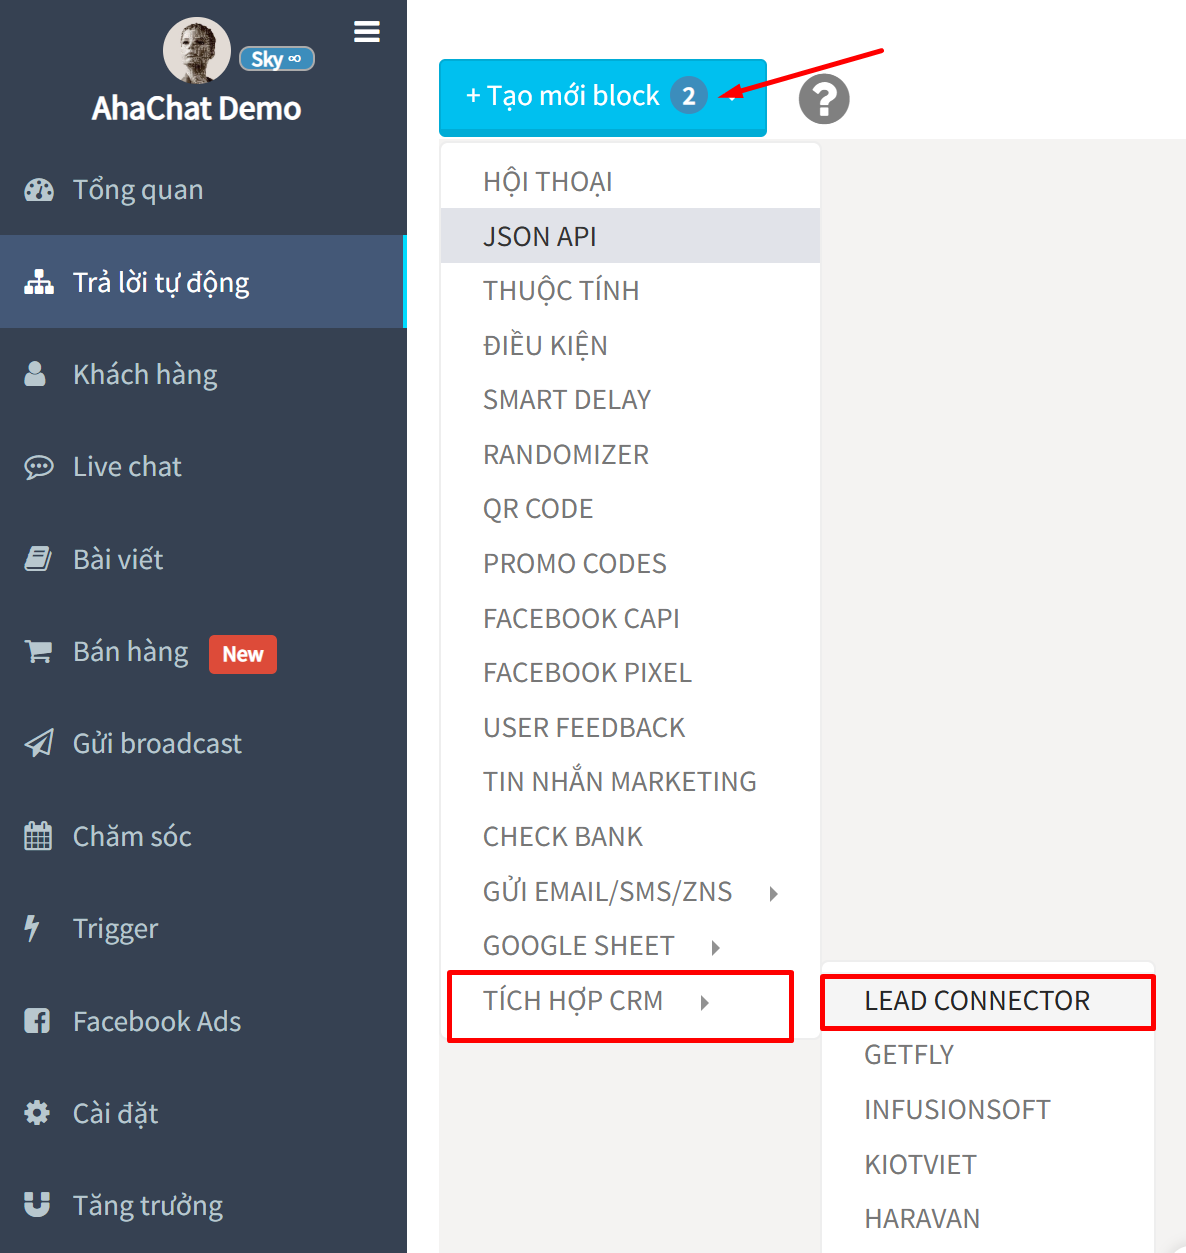Select QR CODE block option
The height and width of the screenshot is (1253, 1186).
coord(630,509)
